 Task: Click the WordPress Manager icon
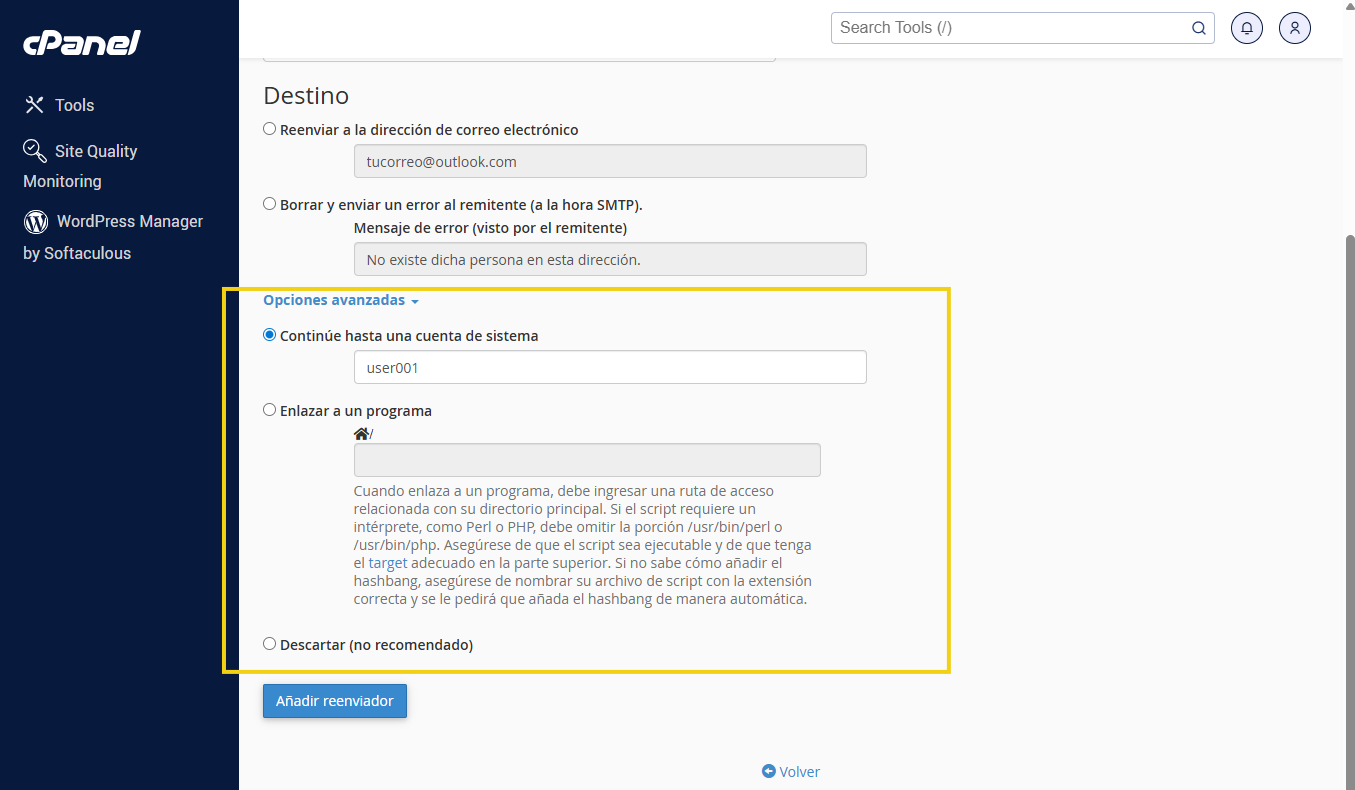[x=36, y=222]
